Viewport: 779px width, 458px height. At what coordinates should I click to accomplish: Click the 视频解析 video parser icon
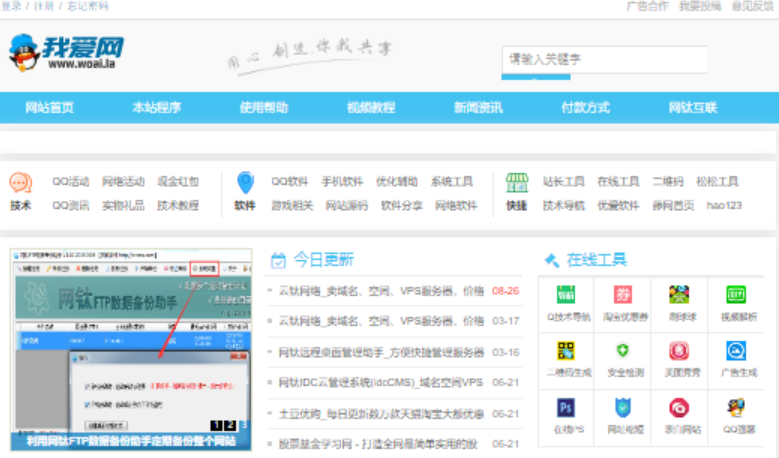[736, 296]
